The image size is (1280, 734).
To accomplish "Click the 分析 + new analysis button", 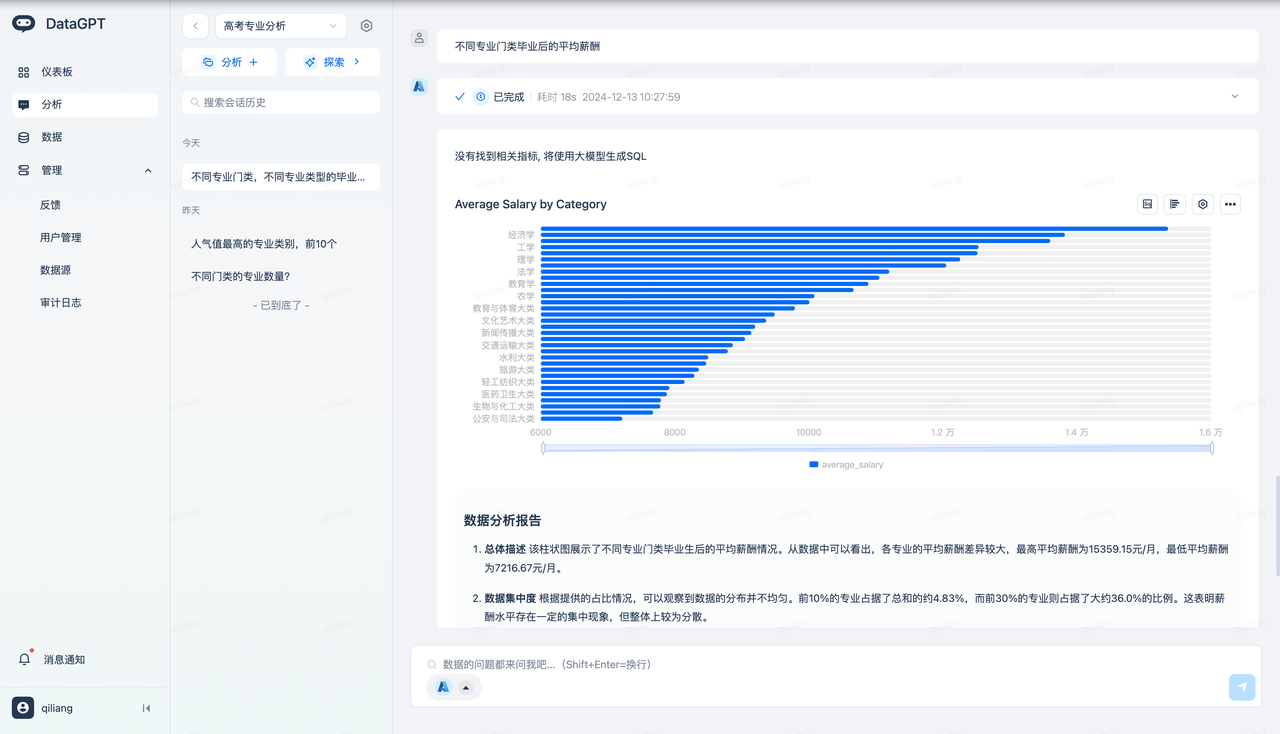I will pos(229,62).
